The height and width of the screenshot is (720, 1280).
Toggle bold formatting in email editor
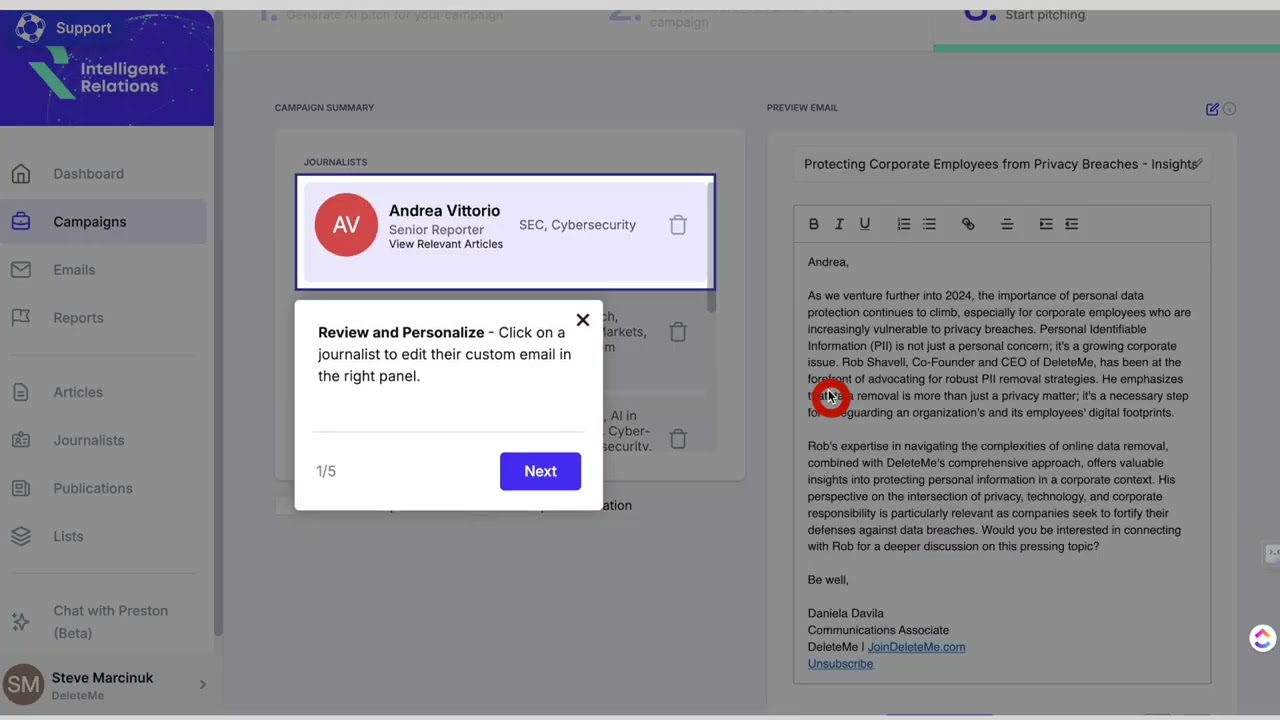813,224
